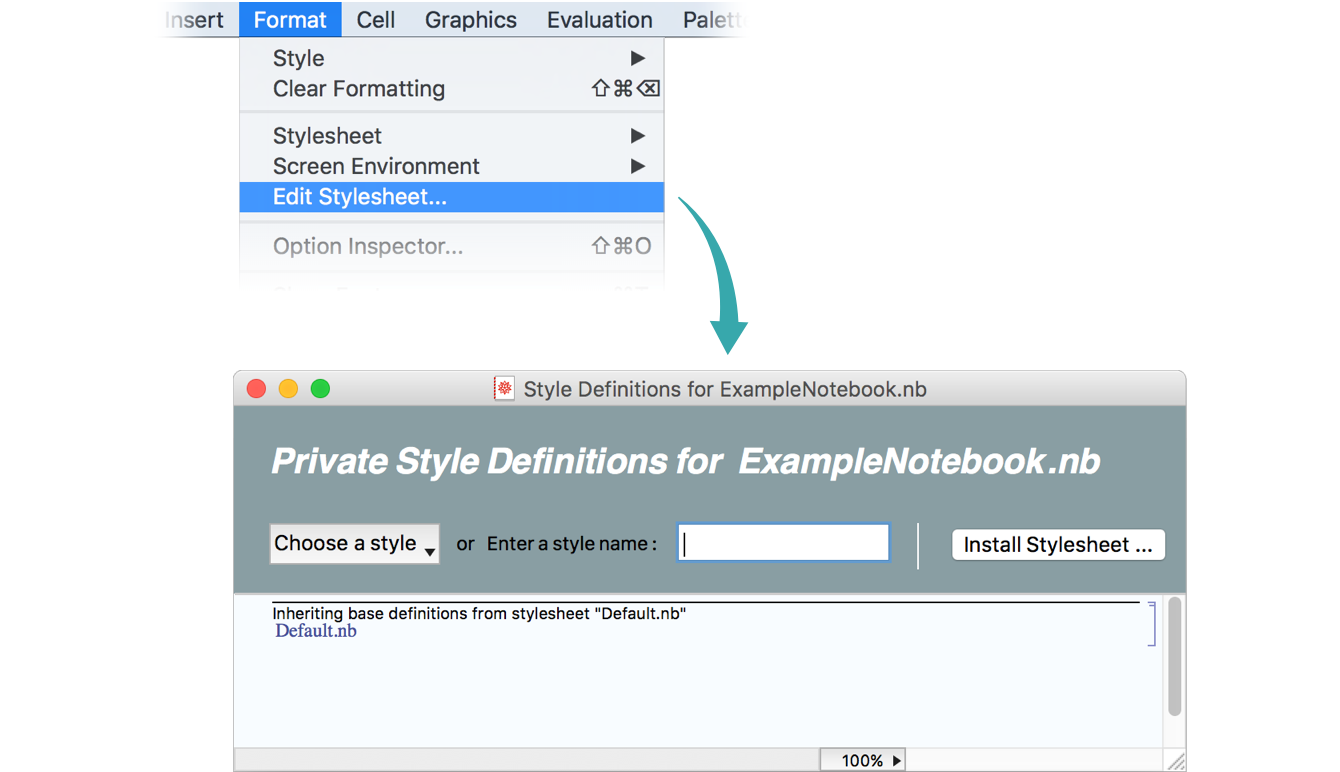
Task: Click the cell bracket beside Default.nb
Action: pos(1152,624)
